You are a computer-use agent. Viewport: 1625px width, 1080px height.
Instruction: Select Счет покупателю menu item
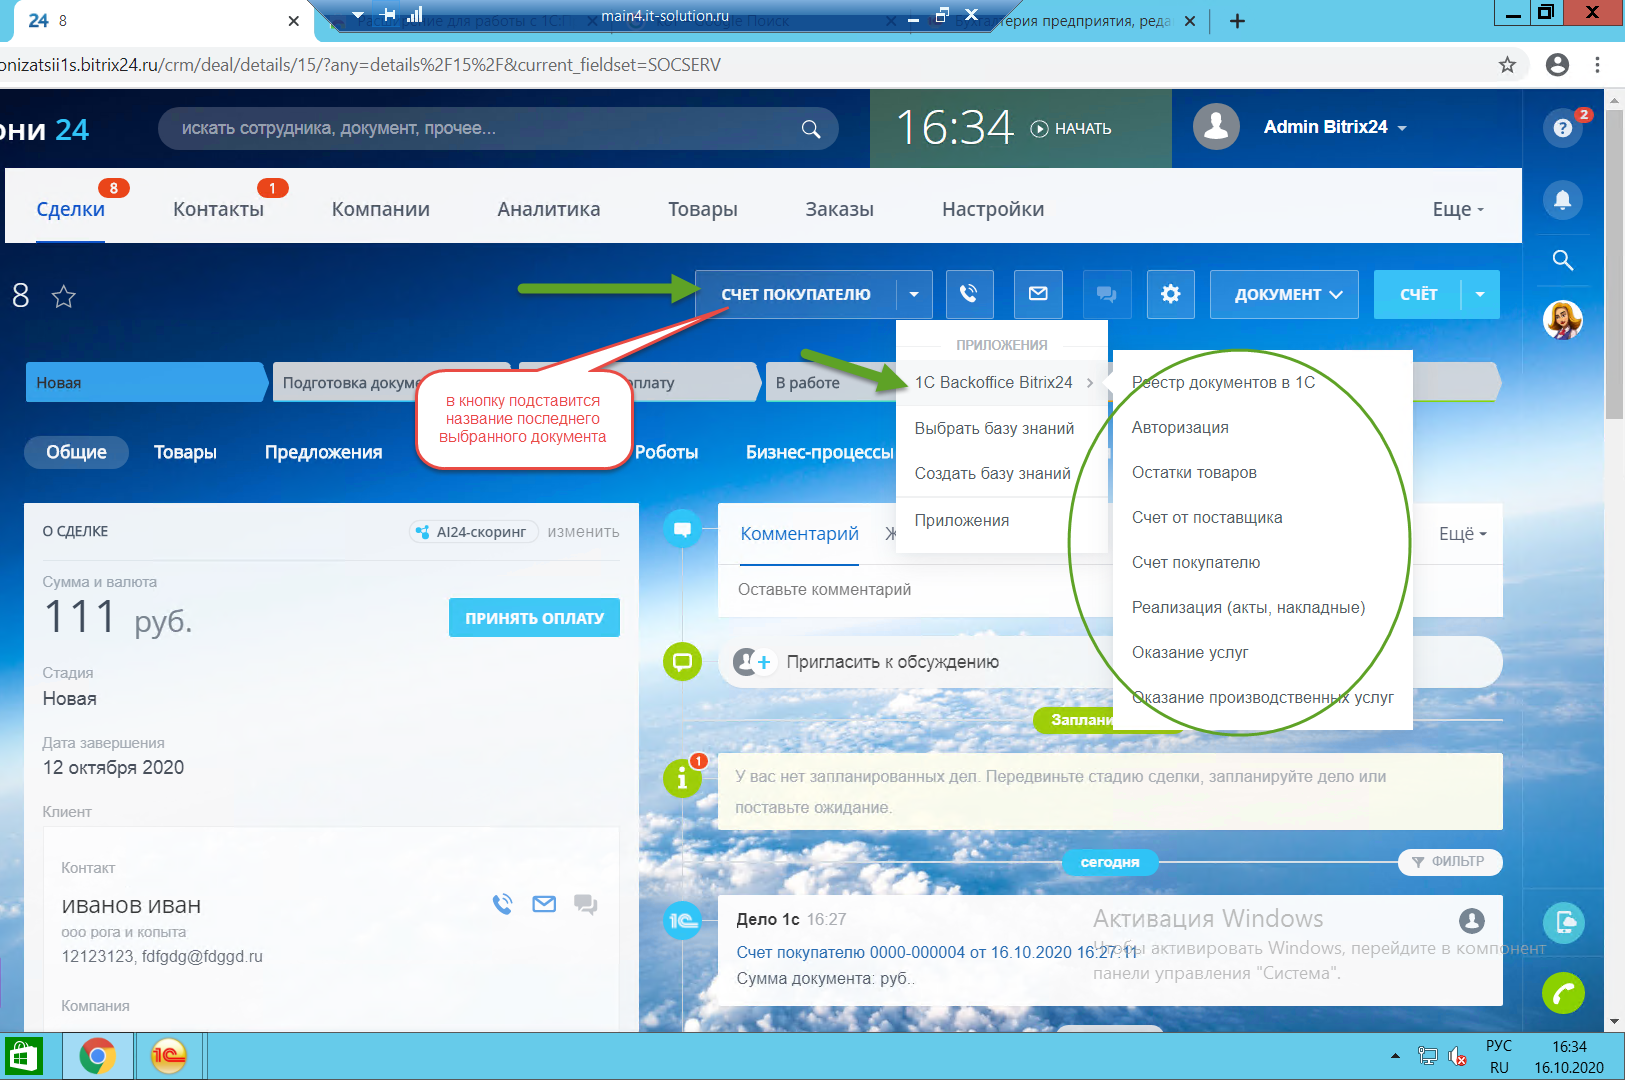(x=1196, y=562)
